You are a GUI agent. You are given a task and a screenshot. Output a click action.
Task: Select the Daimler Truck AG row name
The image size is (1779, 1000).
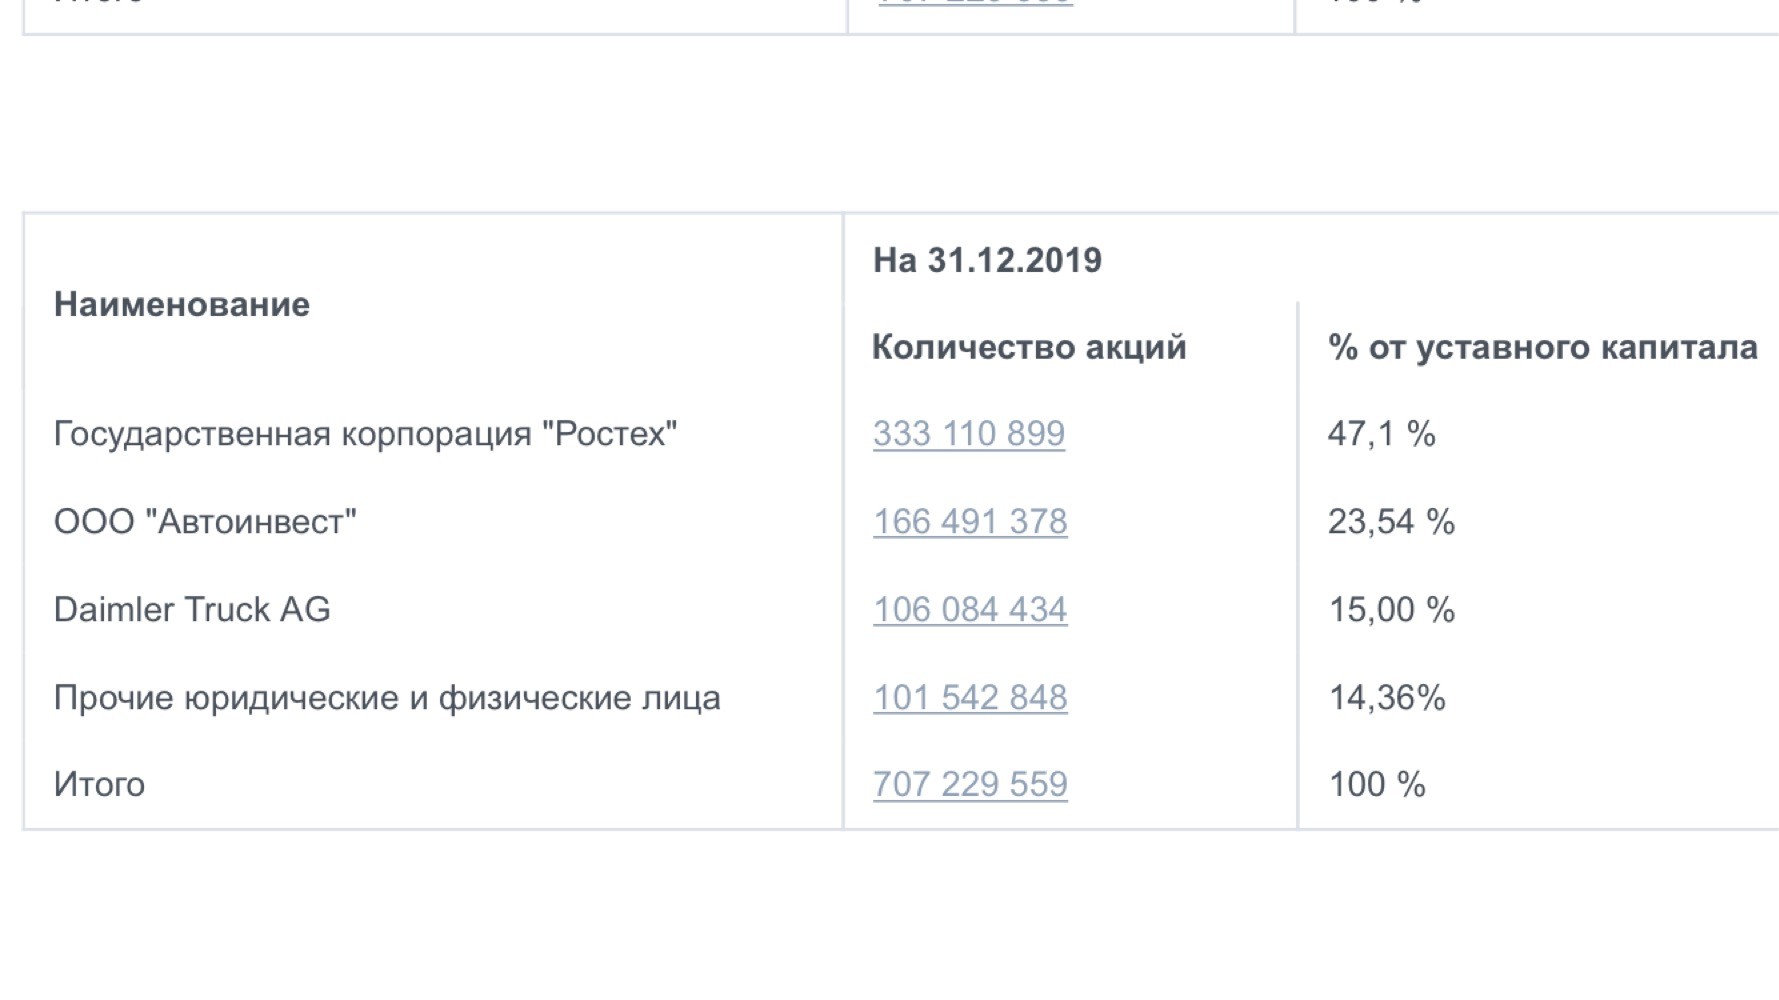pos(192,609)
